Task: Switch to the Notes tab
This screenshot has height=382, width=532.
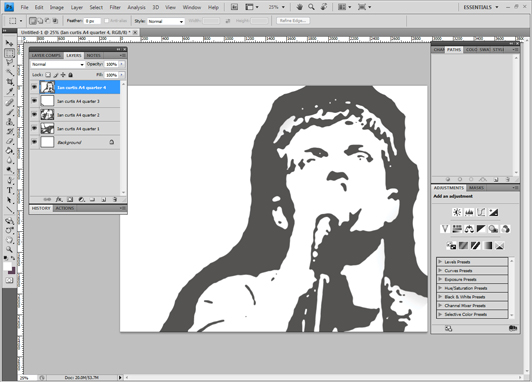Action: 93,55
